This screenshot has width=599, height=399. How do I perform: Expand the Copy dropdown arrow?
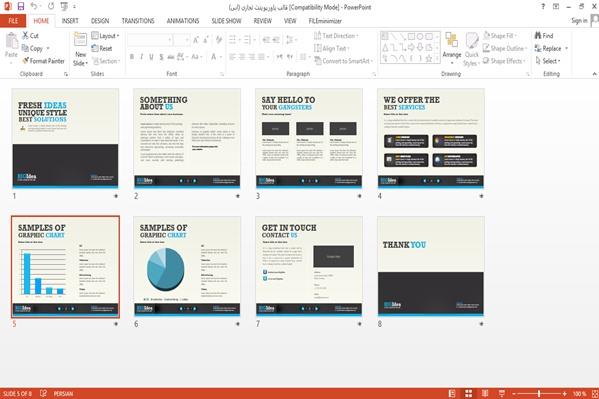(x=48, y=48)
